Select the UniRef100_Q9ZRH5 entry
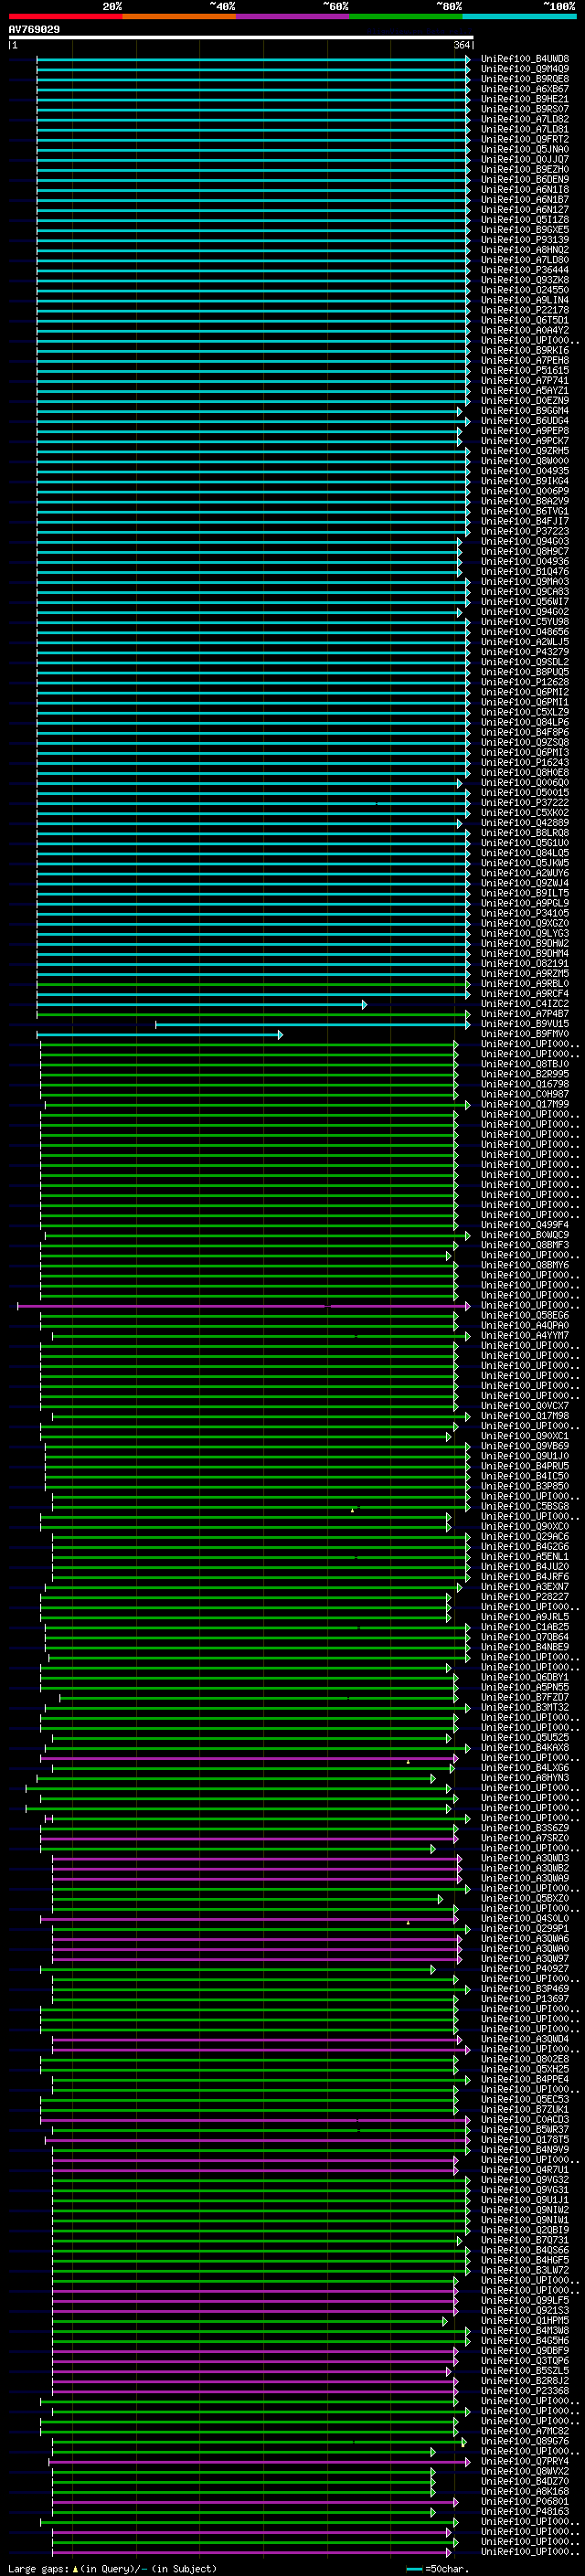The height and width of the screenshot is (2576, 585). tap(525, 451)
